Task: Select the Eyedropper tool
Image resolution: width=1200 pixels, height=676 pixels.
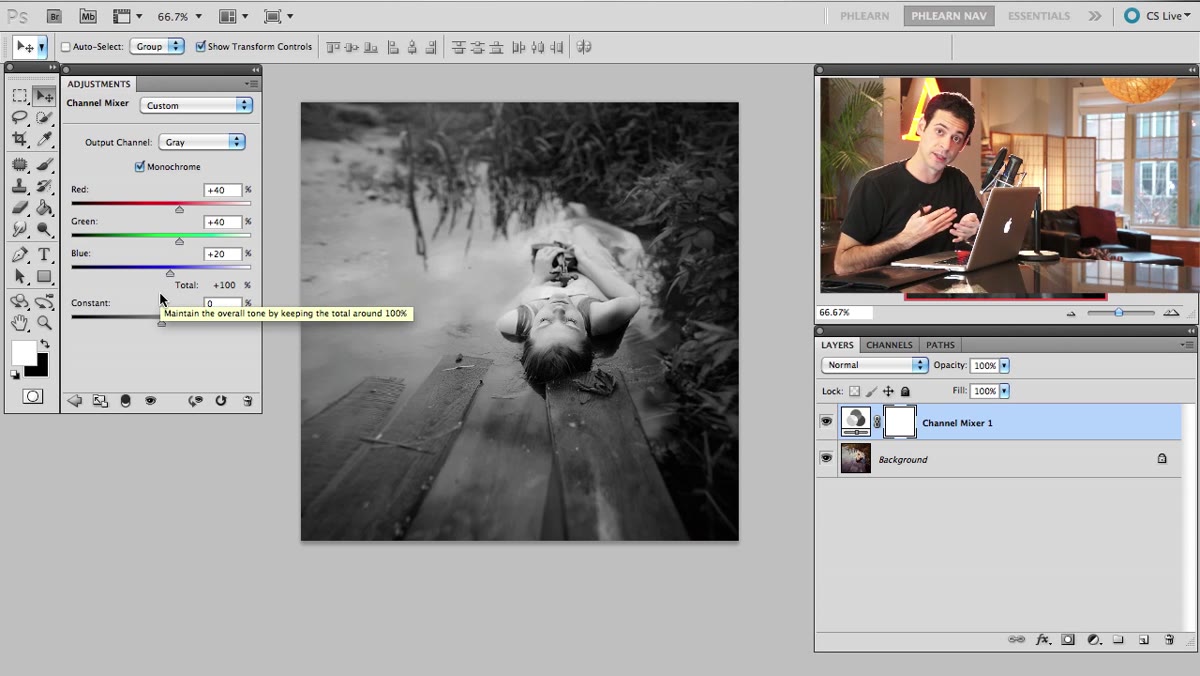Action: (44, 139)
